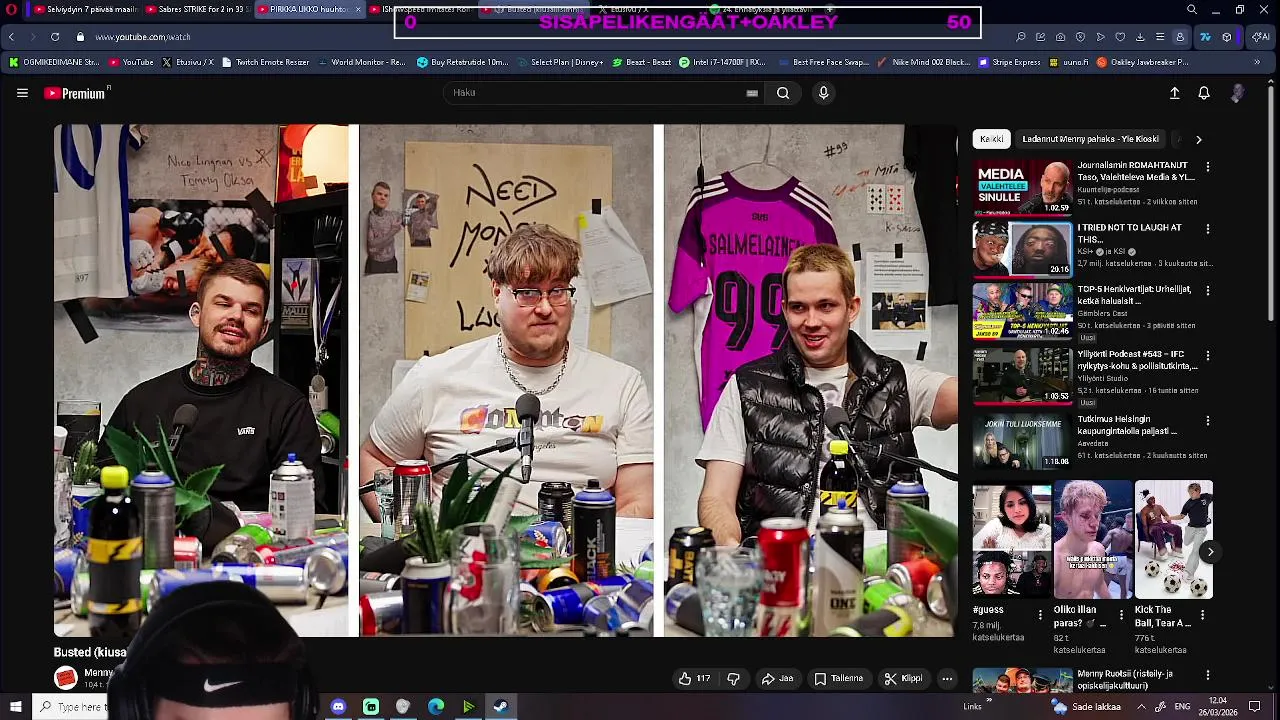The image size is (1280, 720).
Task: Open options for 'Menny Ruotsii' video
Action: pyautogui.click(x=1208, y=676)
